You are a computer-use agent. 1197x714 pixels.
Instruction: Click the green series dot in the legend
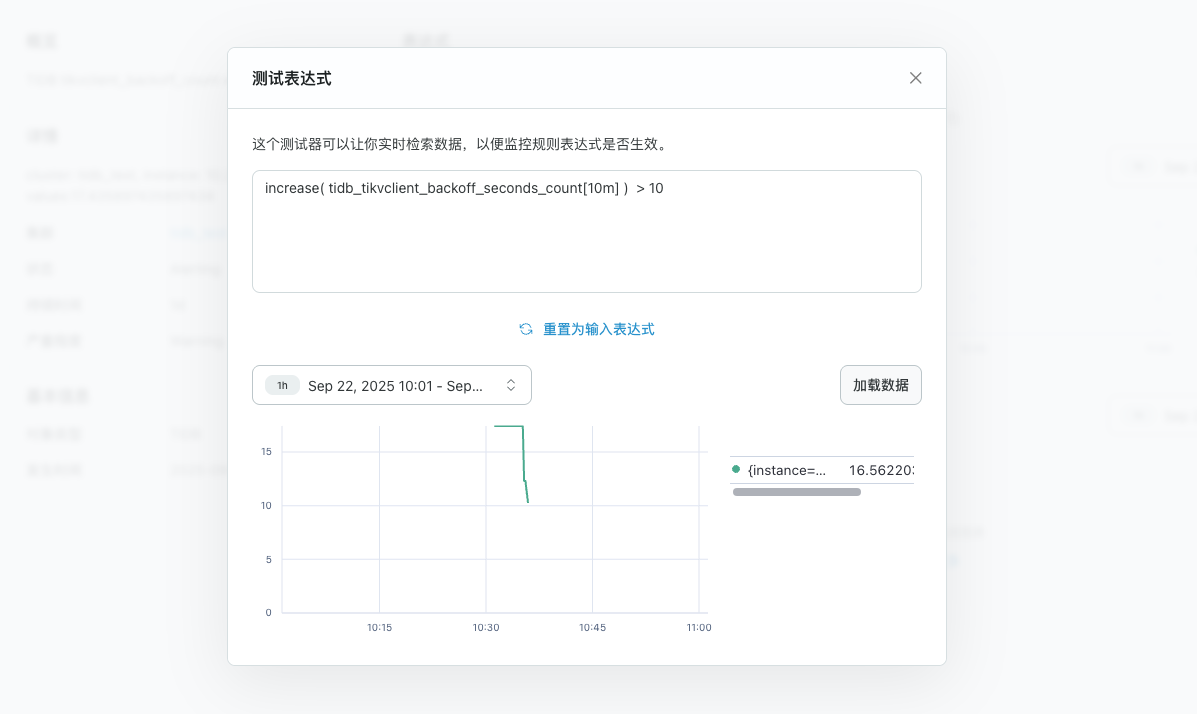click(736, 469)
